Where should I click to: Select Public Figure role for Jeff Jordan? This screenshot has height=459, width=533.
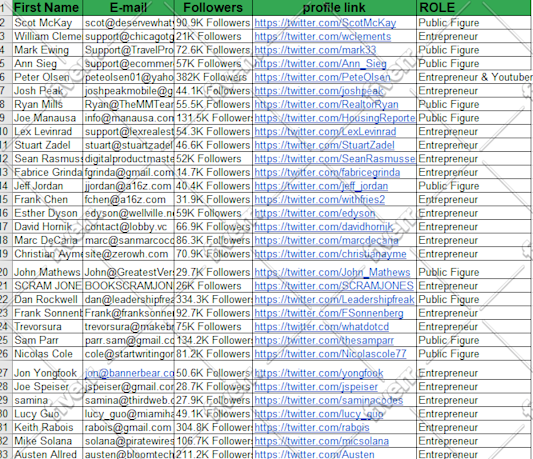coord(474,186)
